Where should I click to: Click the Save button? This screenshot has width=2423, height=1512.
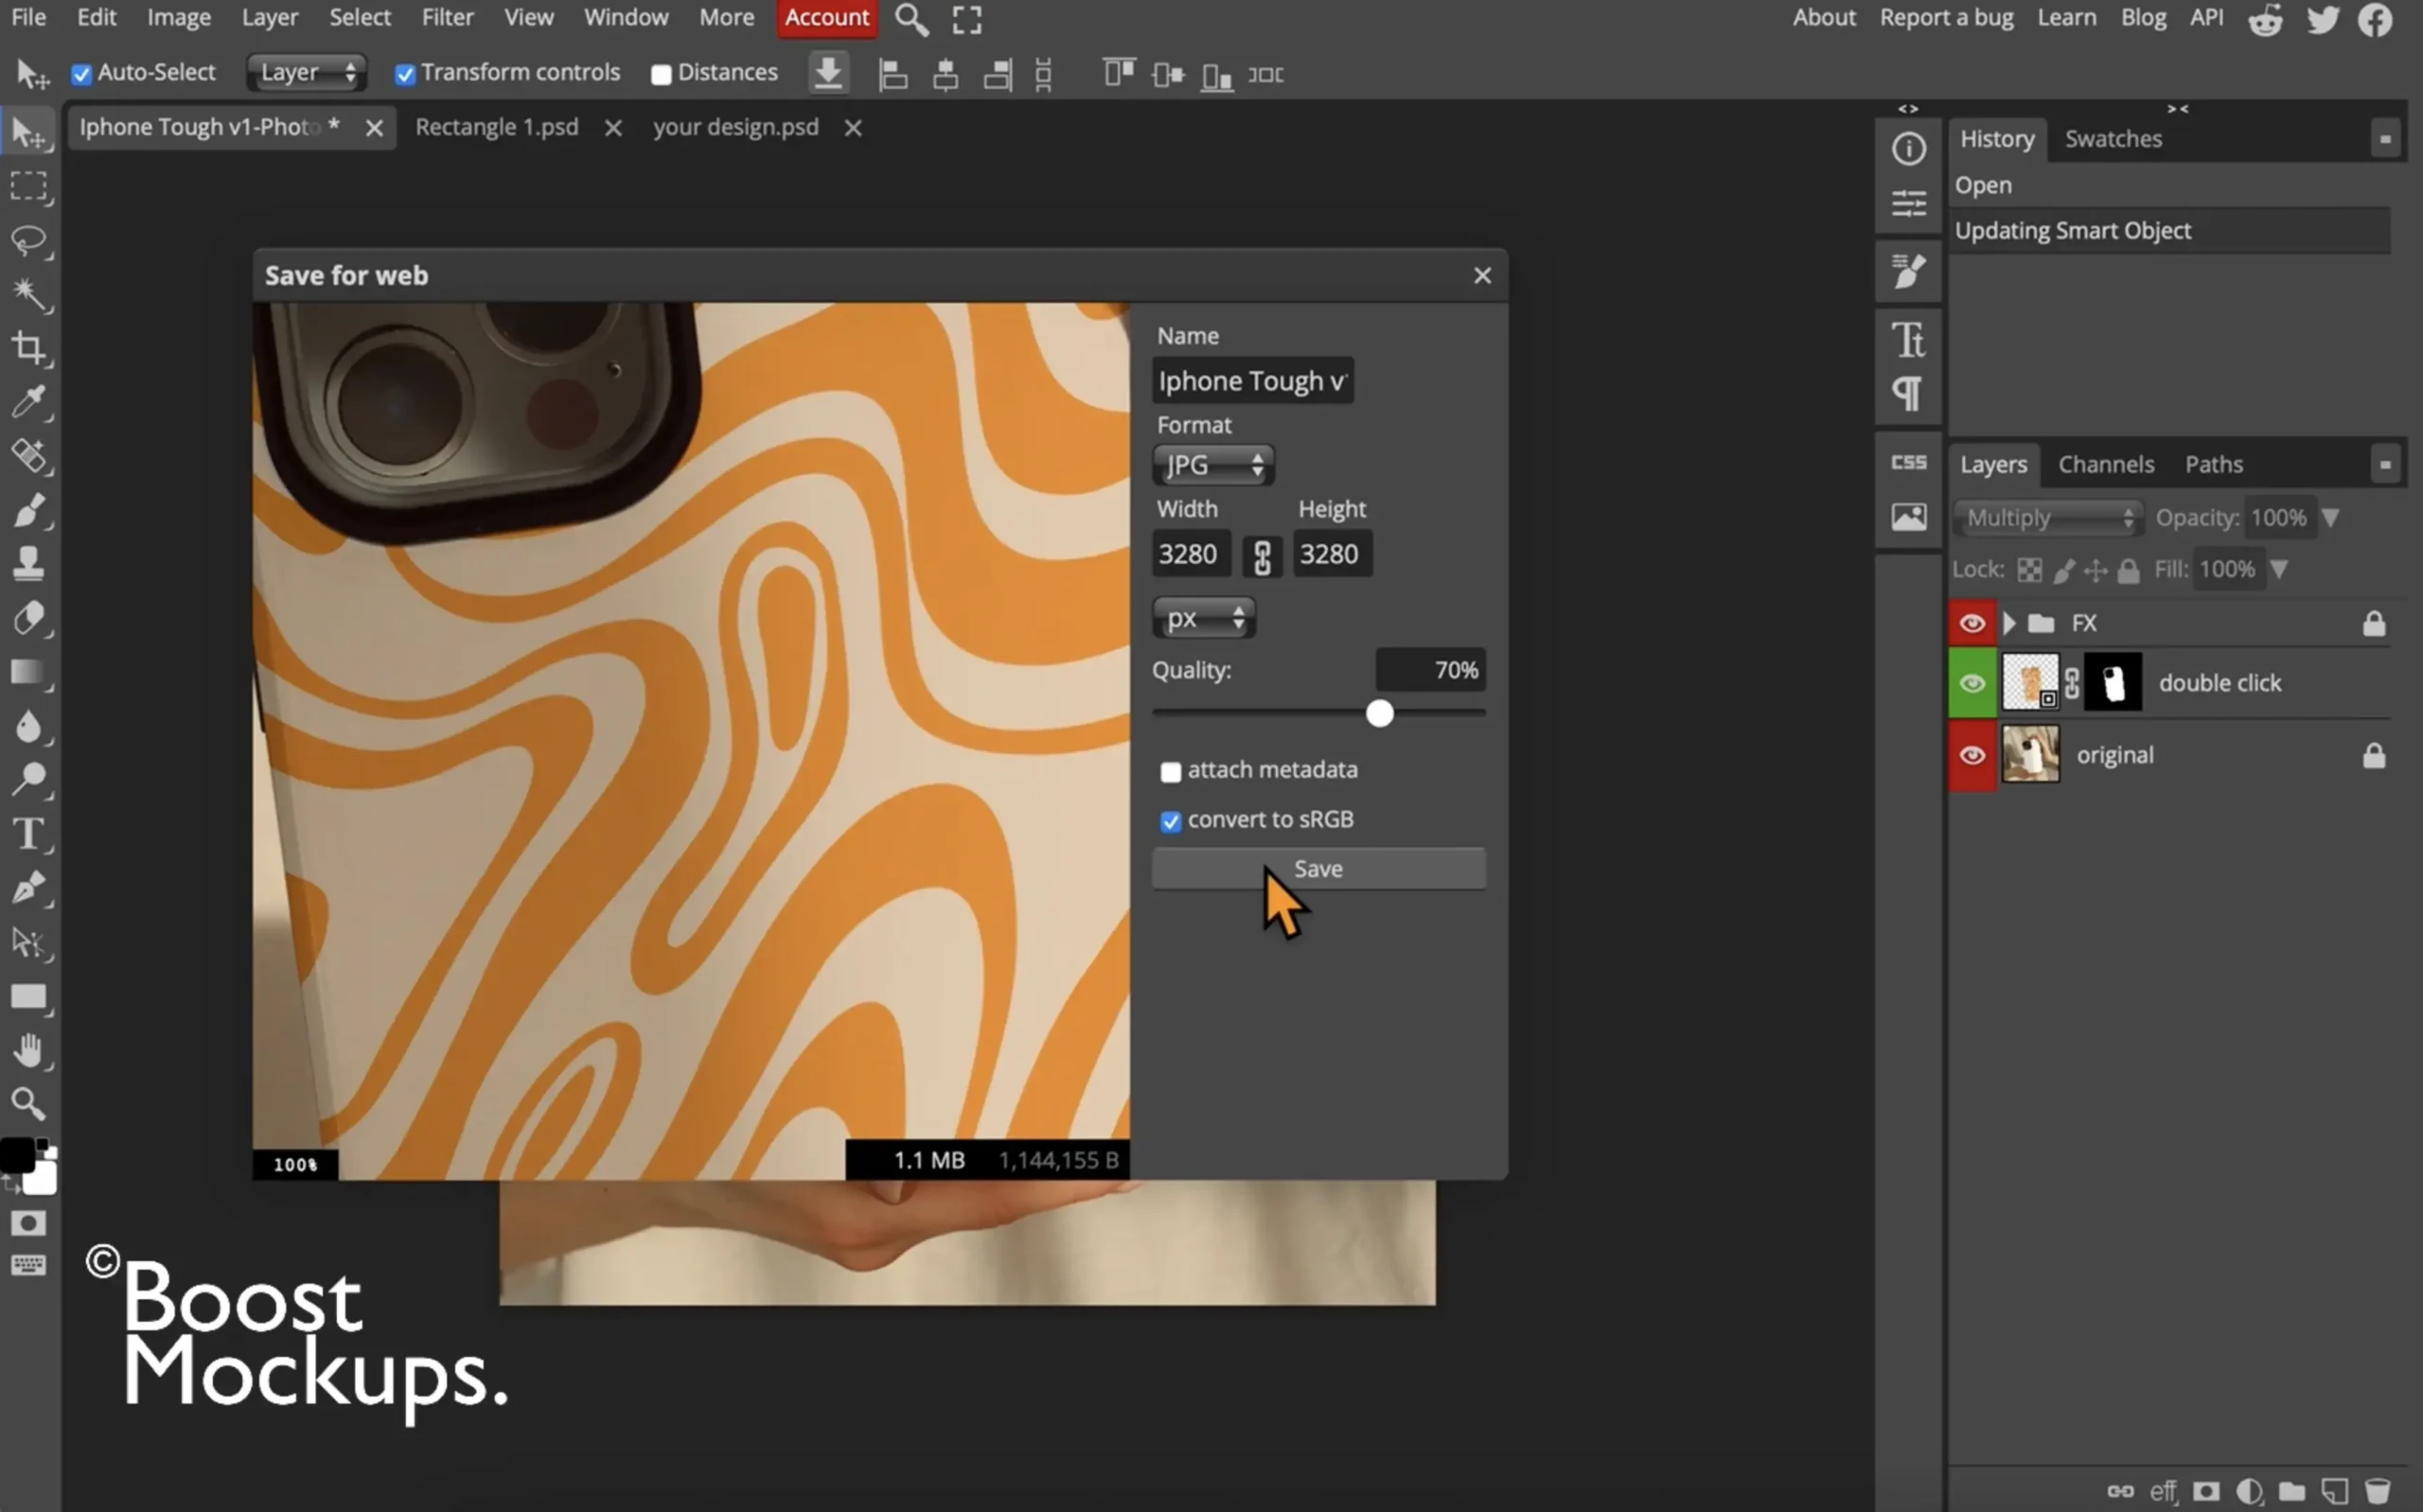pos(1318,869)
